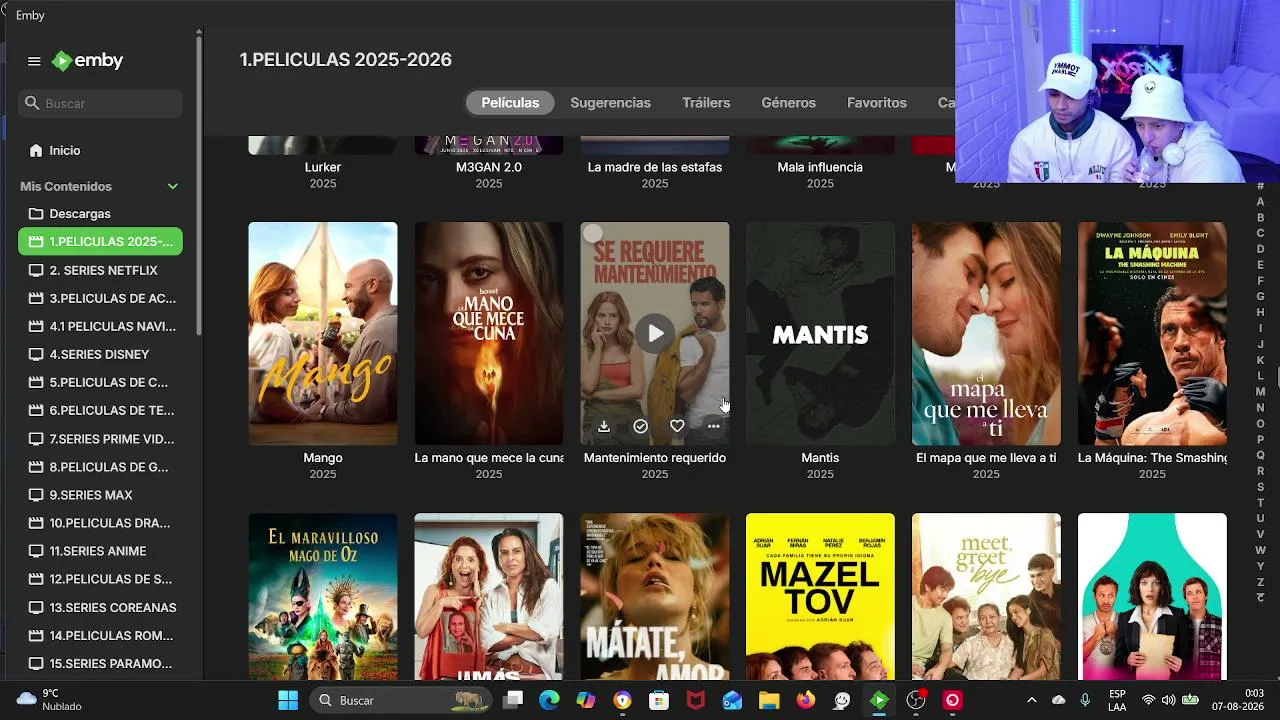Open Task View from the taskbar
The image size is (1280, 720).
coord(513,700)
